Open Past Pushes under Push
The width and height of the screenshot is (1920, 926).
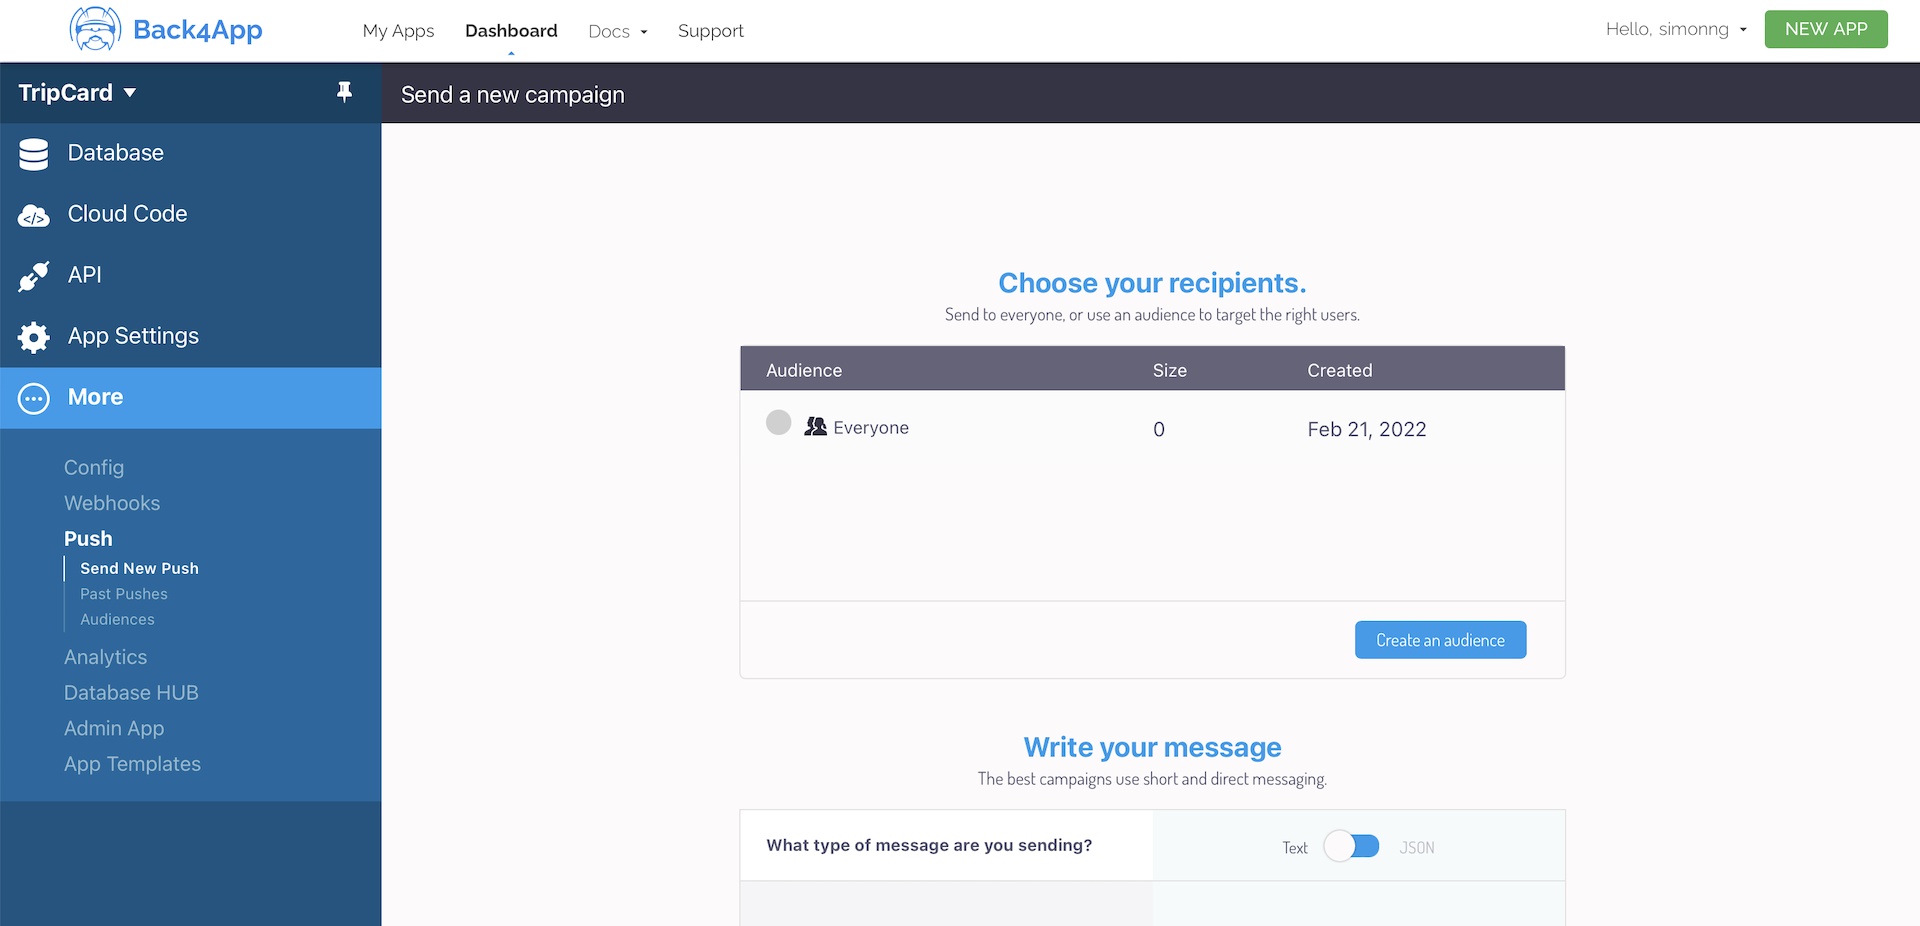pyautogui.click(x=124, y=594)
